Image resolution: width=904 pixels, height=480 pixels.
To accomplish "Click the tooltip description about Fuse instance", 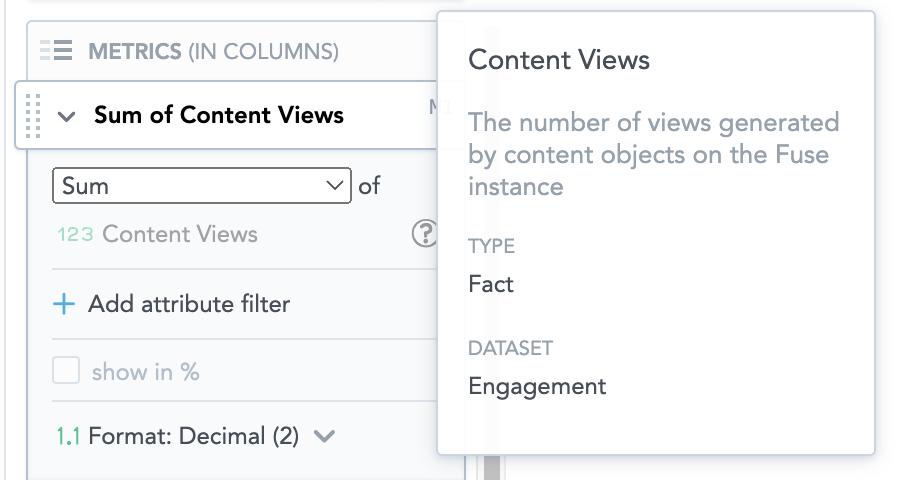I will click(653, 154).
